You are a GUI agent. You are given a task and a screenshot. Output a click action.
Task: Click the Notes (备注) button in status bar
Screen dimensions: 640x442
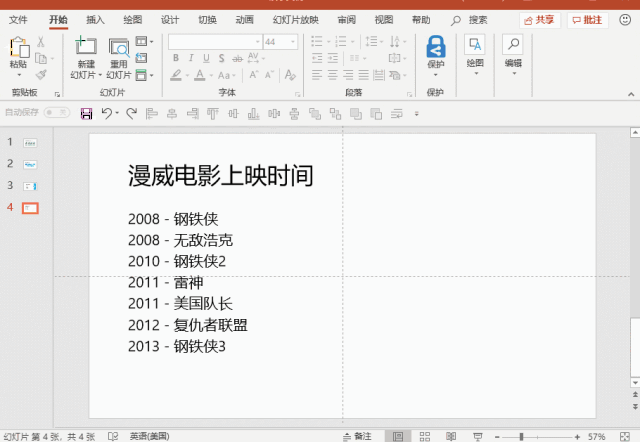click(x=358, y=436)
